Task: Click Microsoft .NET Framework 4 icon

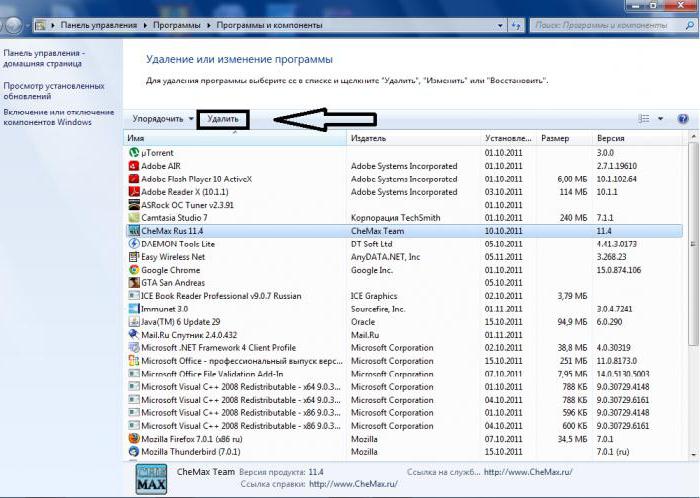Action: 133,348
